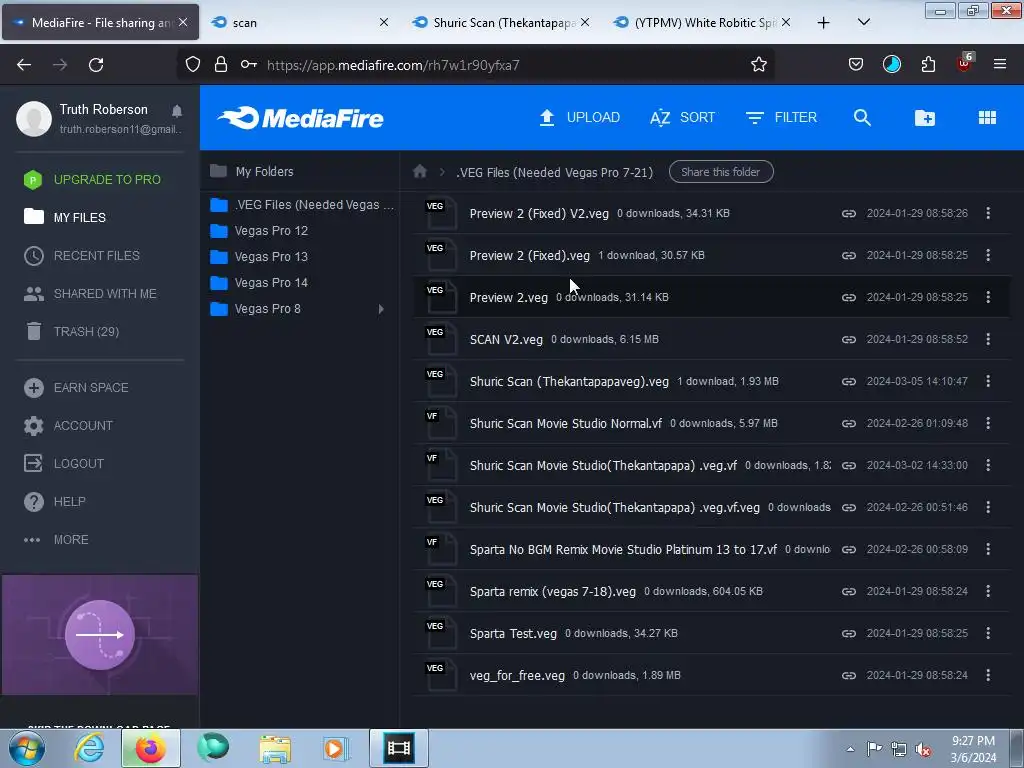Copy link icon for Preview 2 (Fixed) V2.veg
The width and height of the screenshot is (1024, 768).
click(x=848, y=214)
